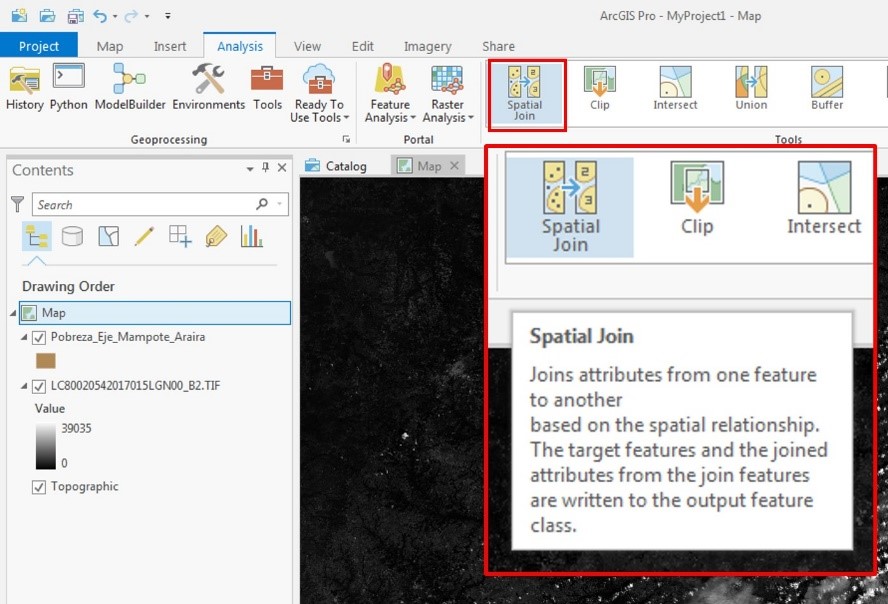List By Drawing Order
888x604 pixels.
37,237
